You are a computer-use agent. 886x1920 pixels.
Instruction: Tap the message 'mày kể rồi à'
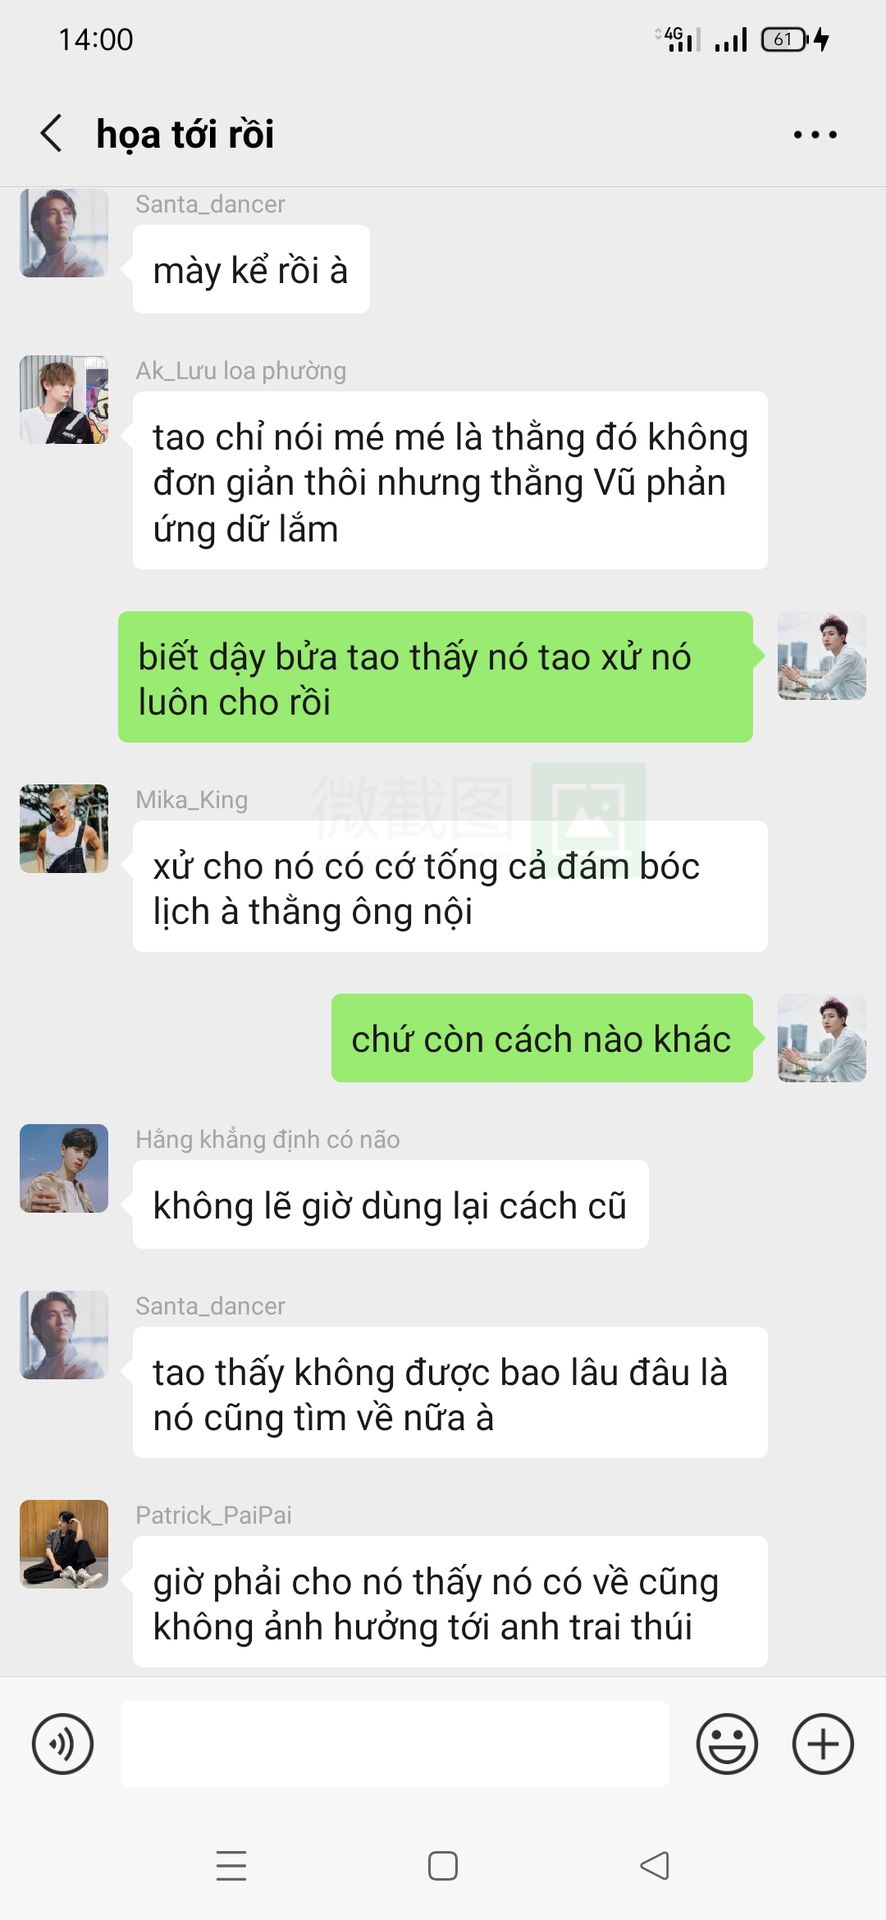(251, 269)
